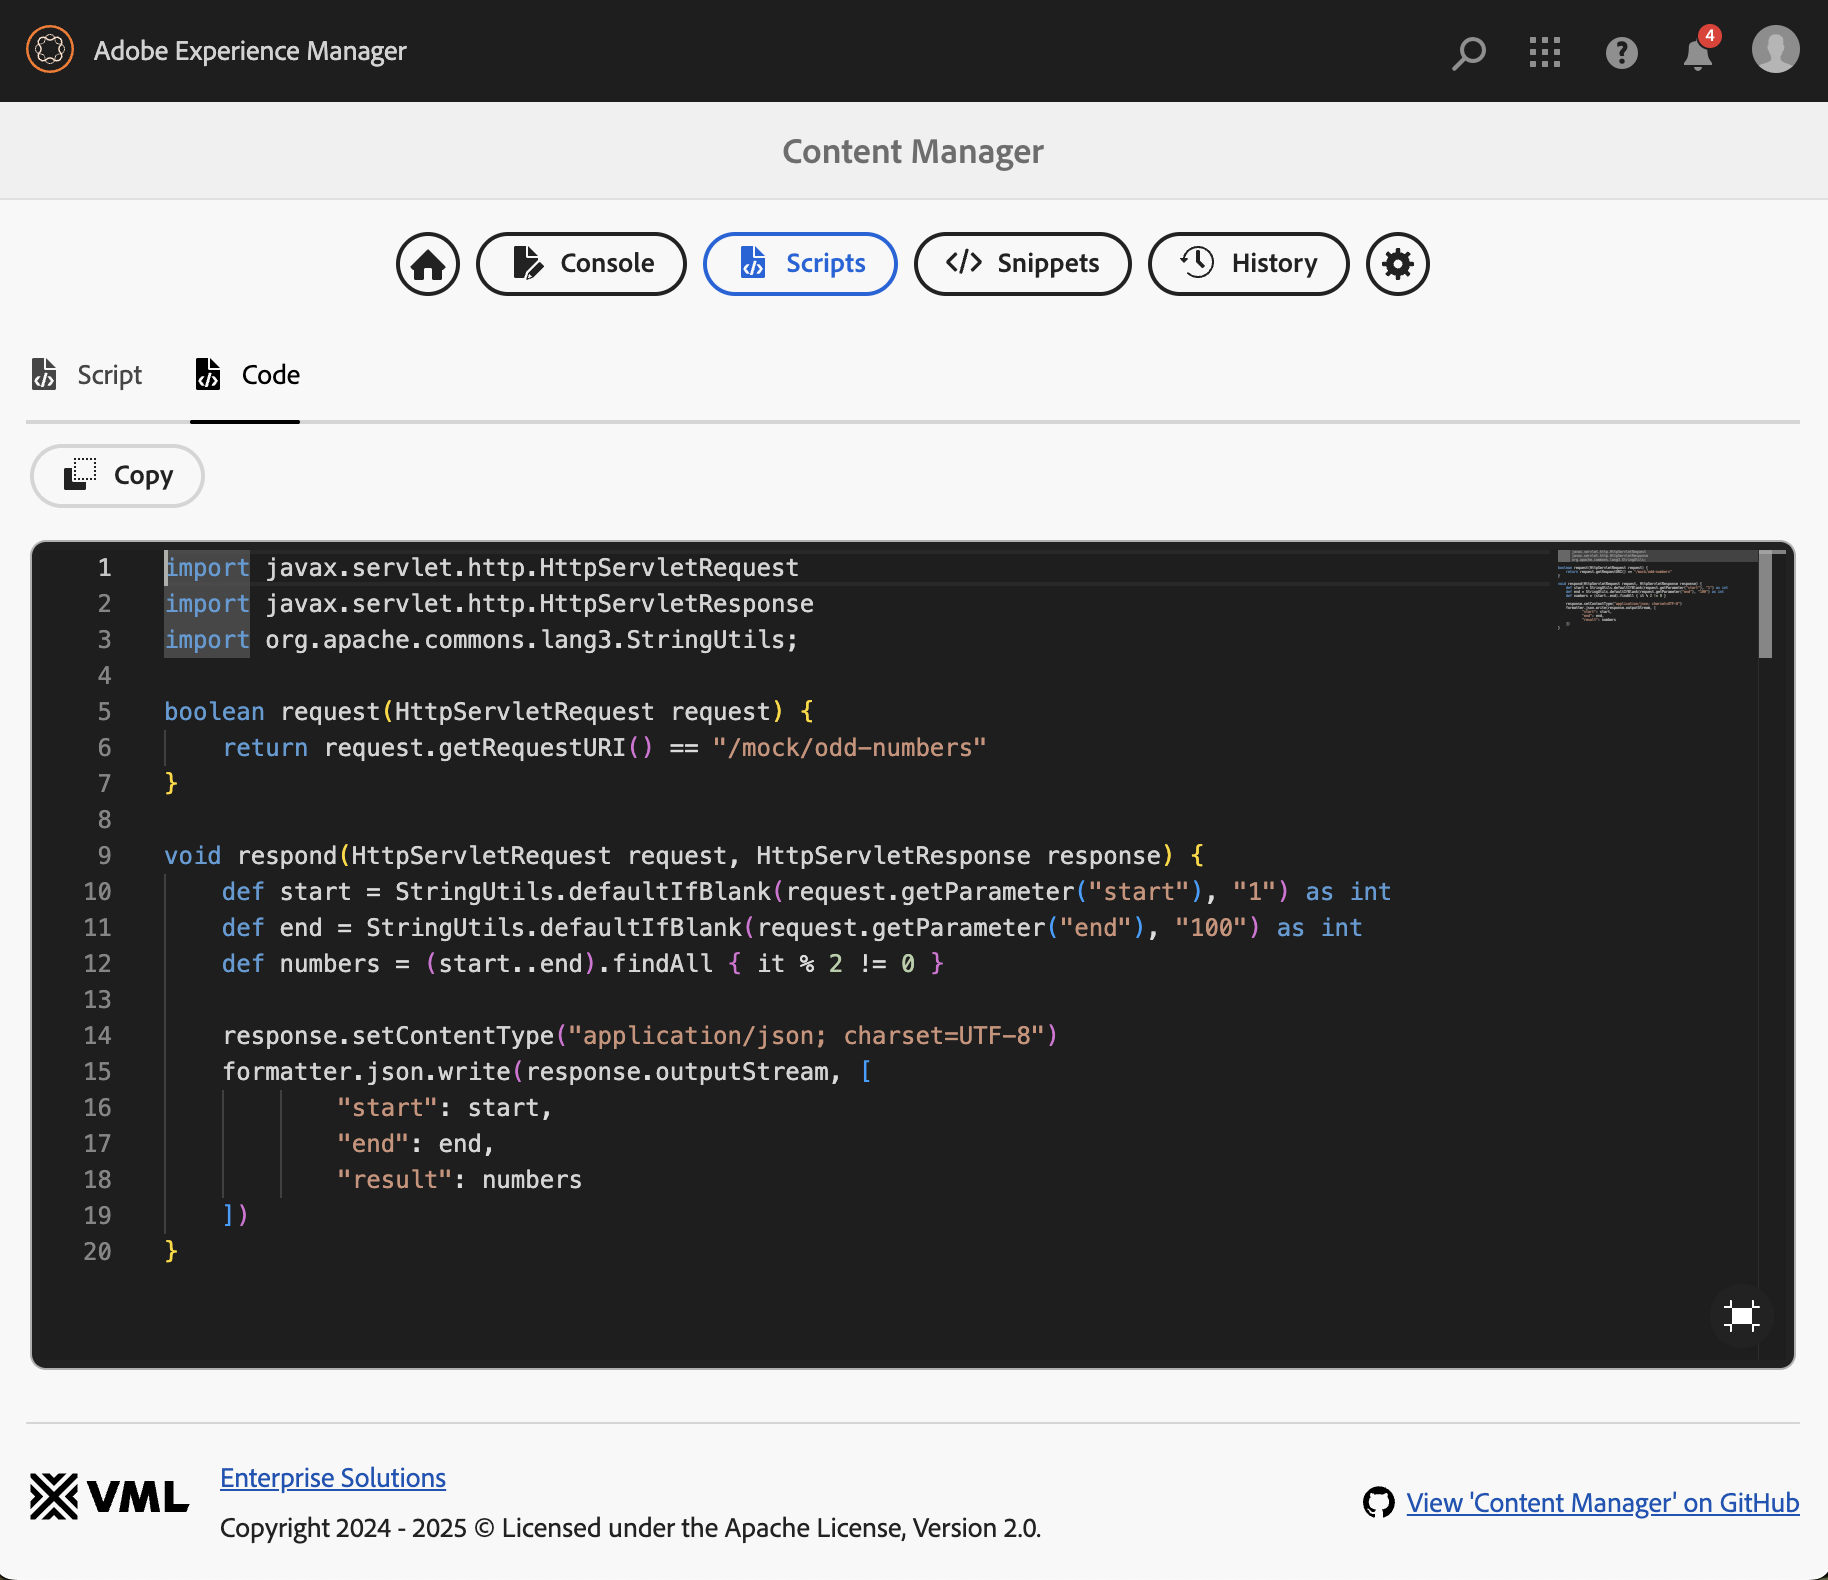Select the Code tab
This screenshot has height=1580, width=1828.
pyautogui.click(x=245, y=375)
